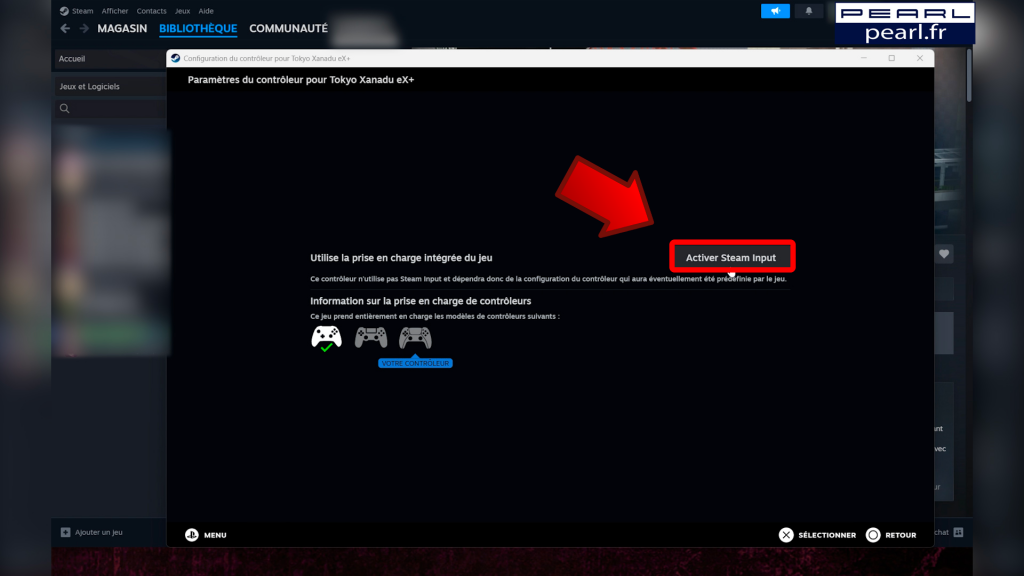Switch to the Magasin tab
Viewport: 1024px width, 576px height.
(x=122, y=29)
